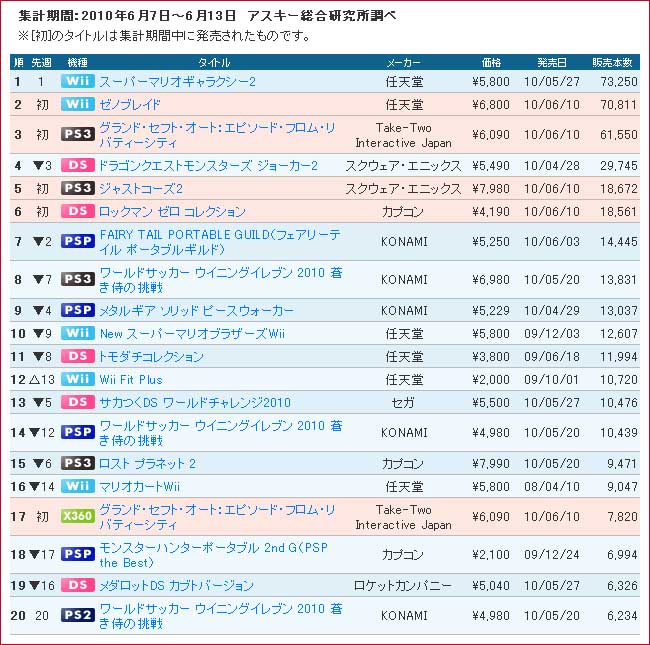
Task: Click the PSP icon beside メタルギア ソリッド ピースウォーカー
Action: pyautogui.click(x=78, y=310)
